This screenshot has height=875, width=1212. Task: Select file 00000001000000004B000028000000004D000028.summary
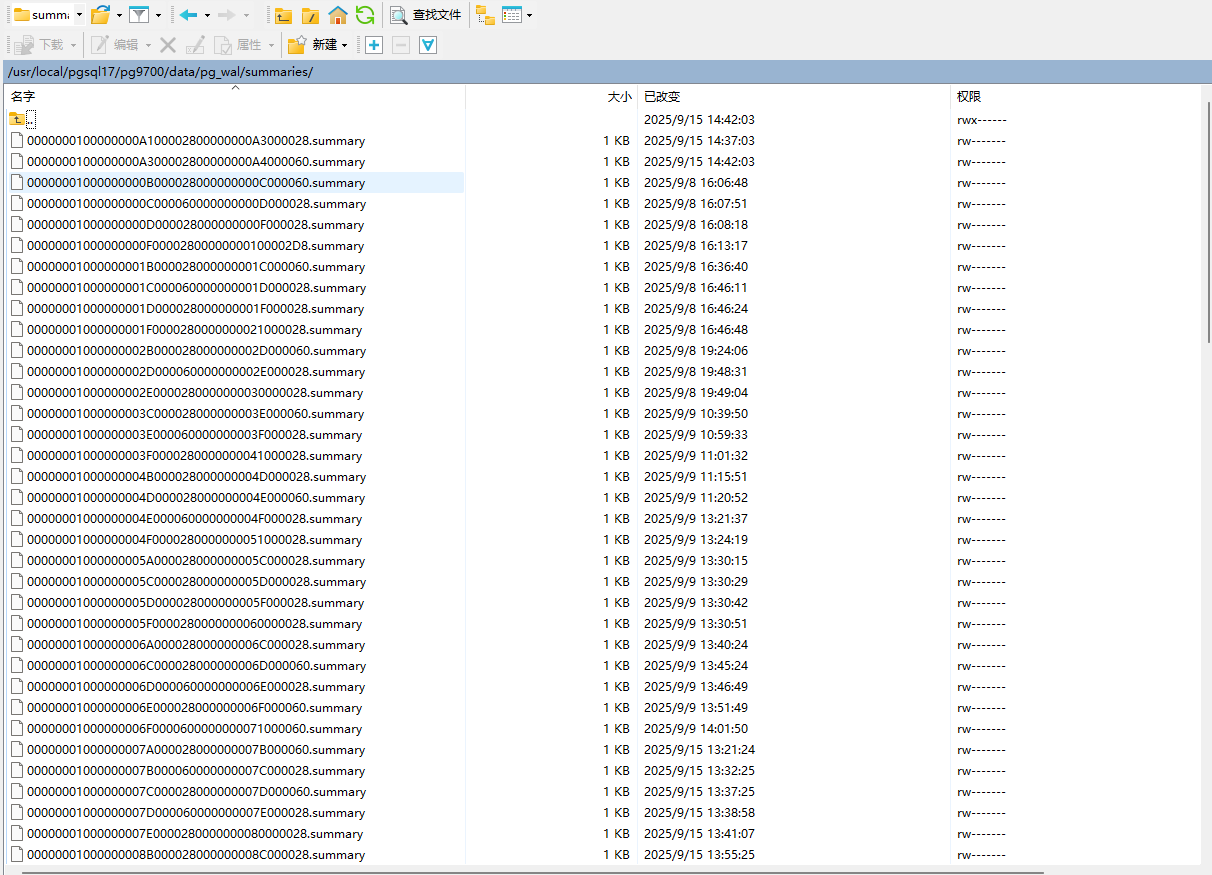[196, 477]
